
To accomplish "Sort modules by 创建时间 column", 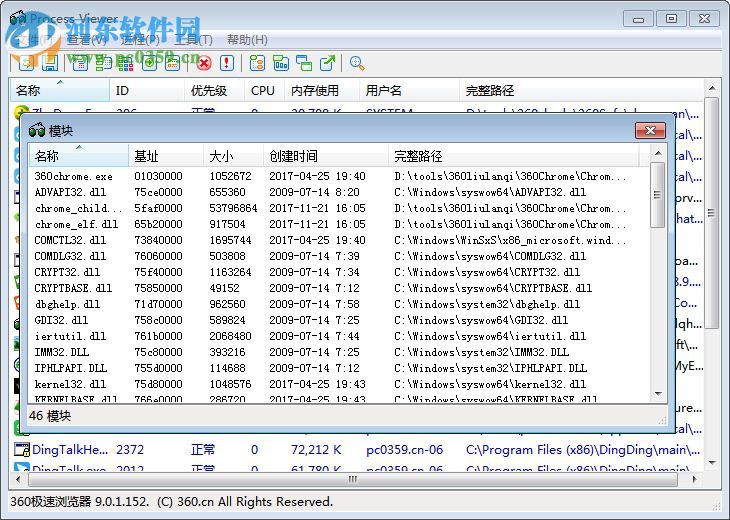I will [326, 155].
